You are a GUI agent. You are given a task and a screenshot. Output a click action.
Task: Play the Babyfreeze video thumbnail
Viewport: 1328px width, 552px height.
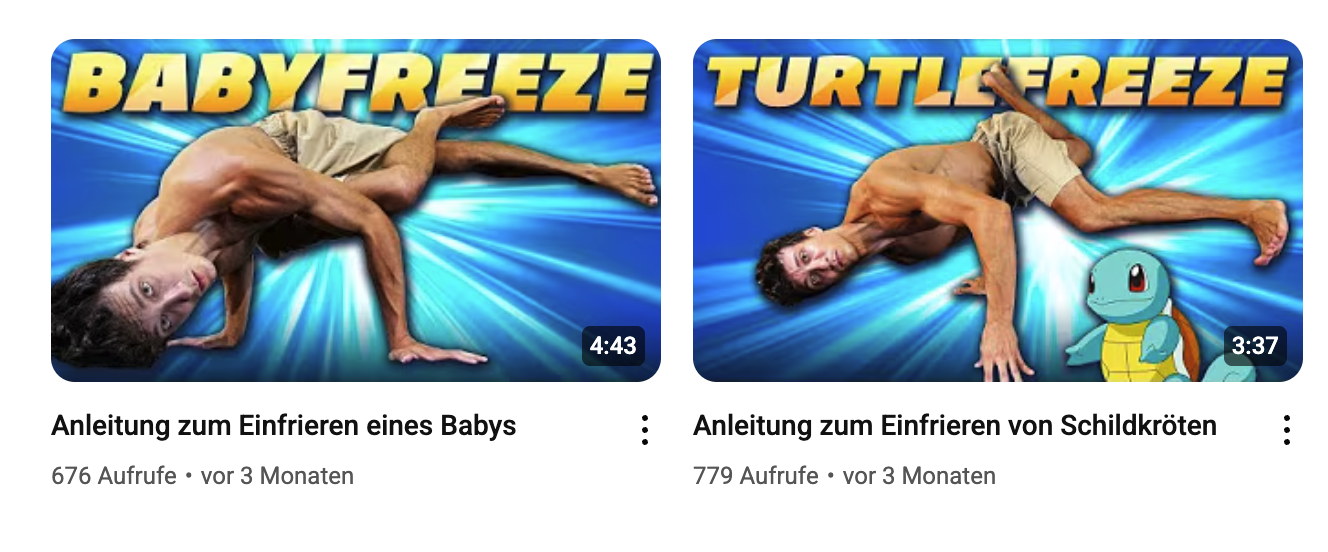pos(356,210)
